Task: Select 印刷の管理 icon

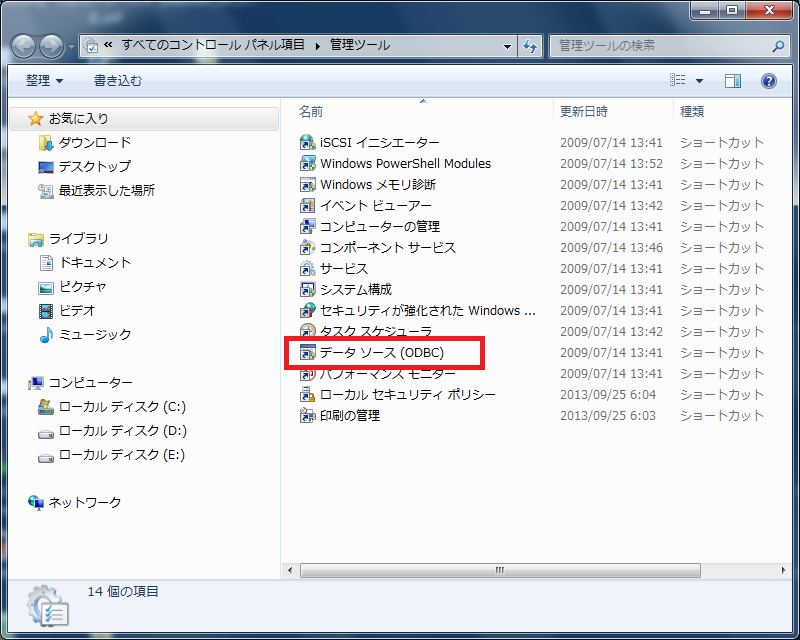Action: (x=307, y=415)
